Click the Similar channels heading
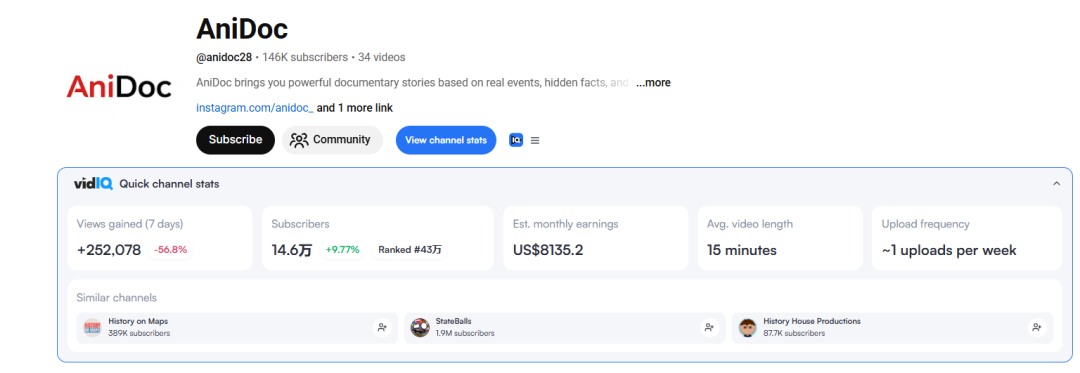1080x373 pixels. [x=116, y=297]
